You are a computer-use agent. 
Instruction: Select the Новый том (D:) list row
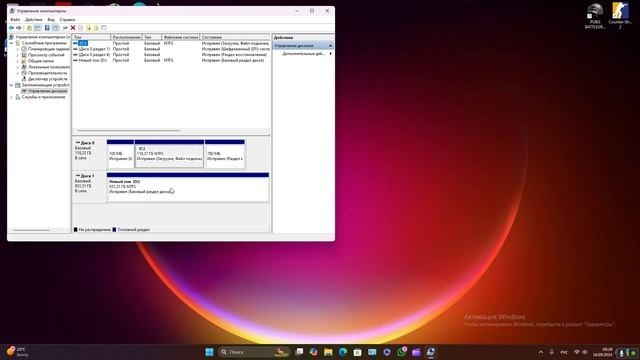[171, 60]
